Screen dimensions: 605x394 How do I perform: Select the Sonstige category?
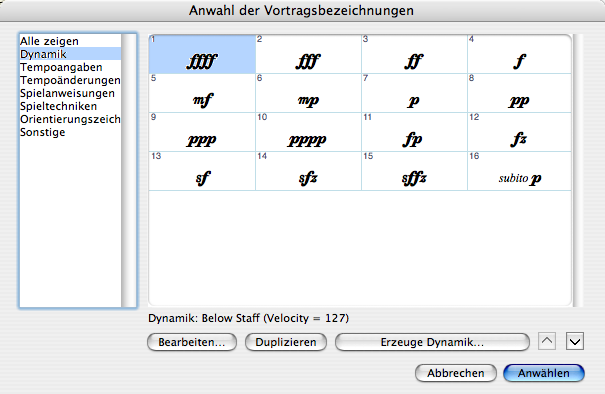click(x=70, y=132)
